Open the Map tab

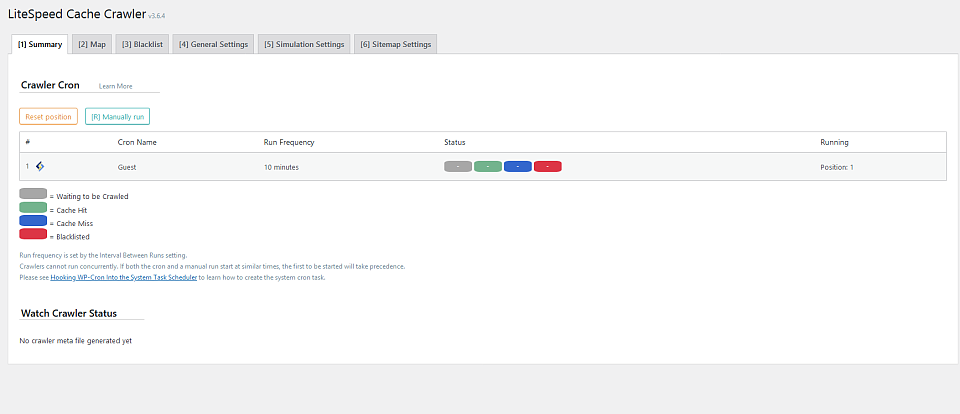coord(92,45)
